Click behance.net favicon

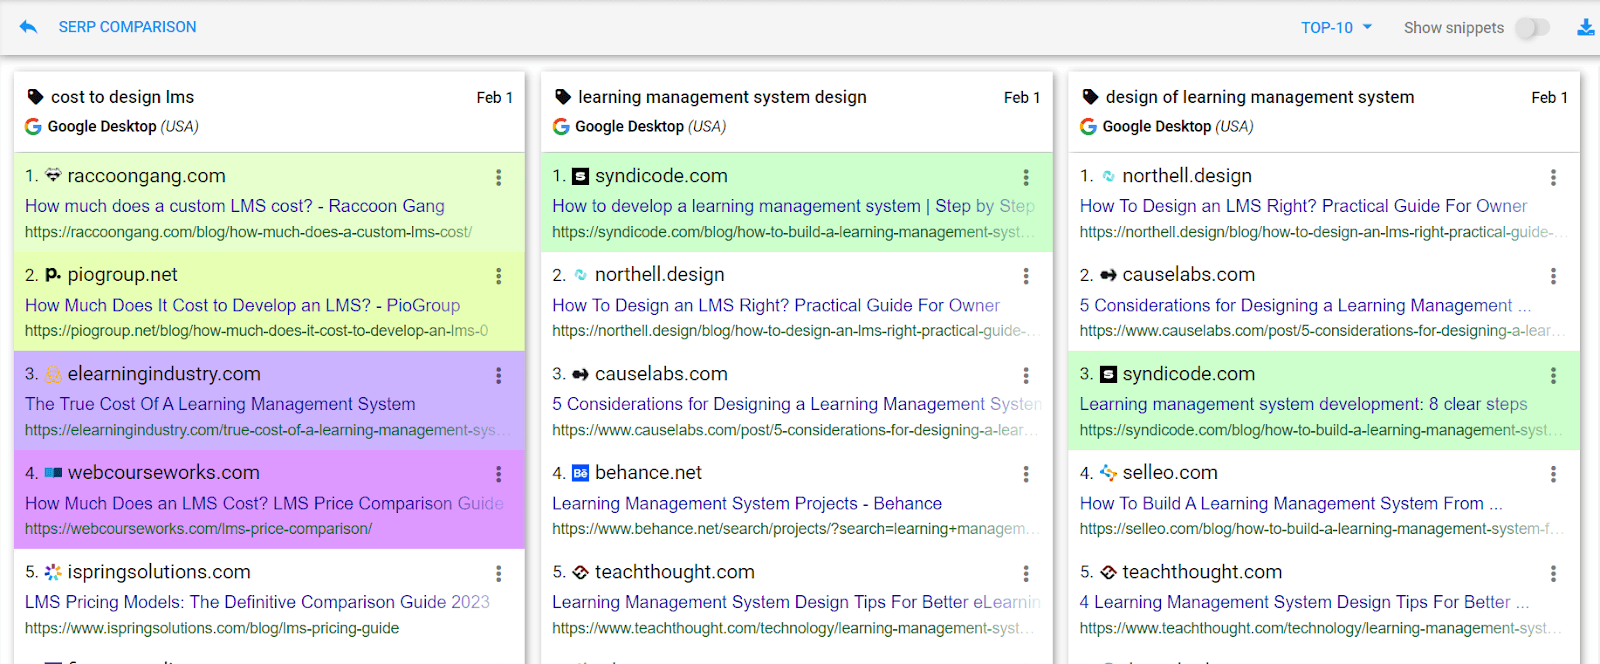[581, 473]
